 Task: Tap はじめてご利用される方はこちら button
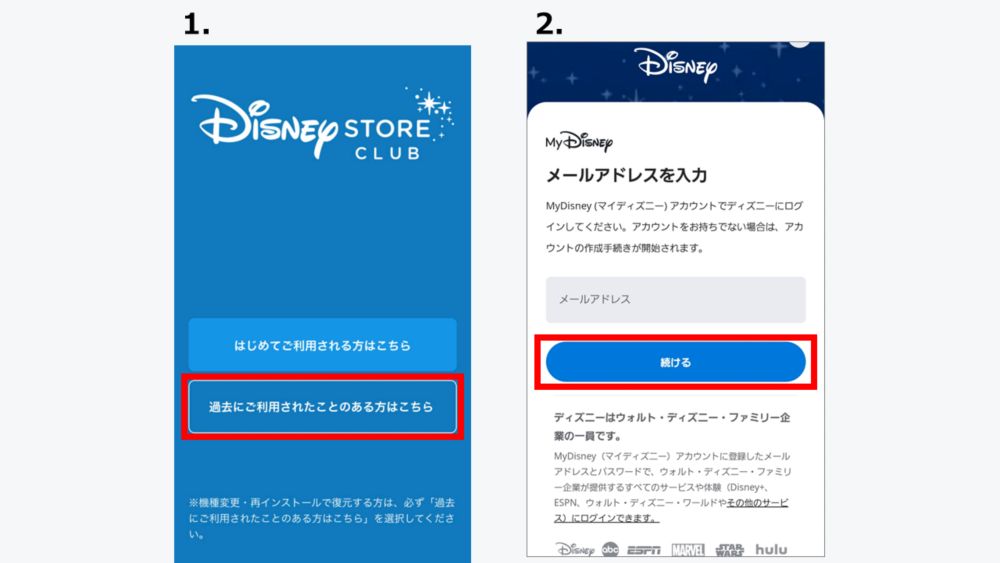click(322, 345)
